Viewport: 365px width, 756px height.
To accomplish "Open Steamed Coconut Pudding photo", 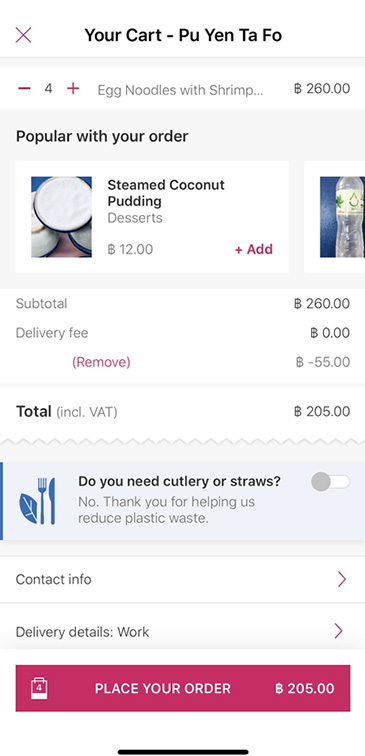I will [61, 217].
